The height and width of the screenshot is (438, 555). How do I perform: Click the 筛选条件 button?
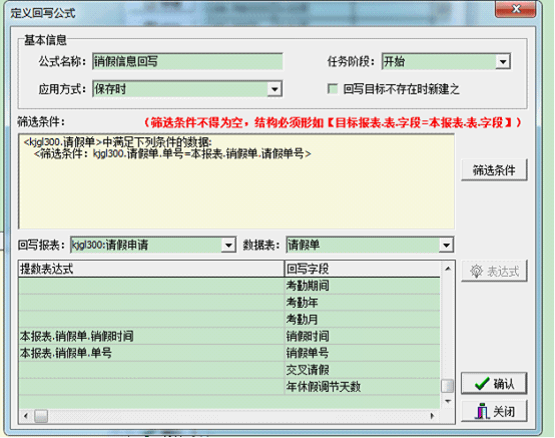point(494,170)
